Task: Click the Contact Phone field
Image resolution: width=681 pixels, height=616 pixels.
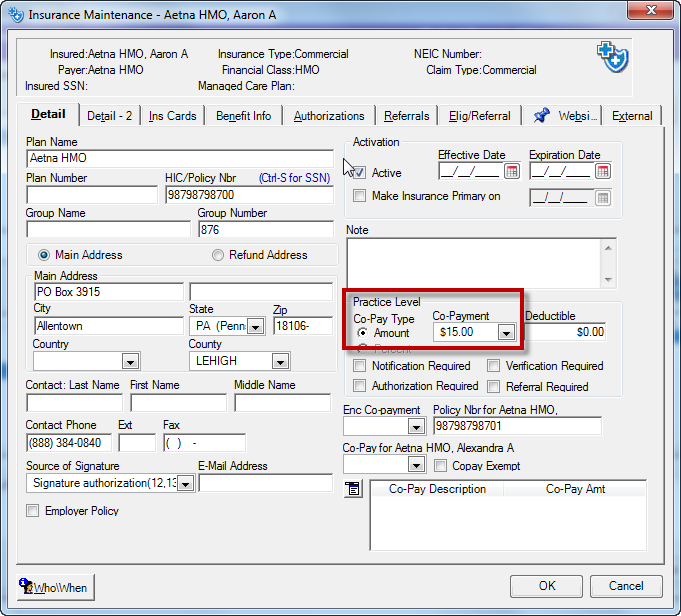Action: point(69,443)
